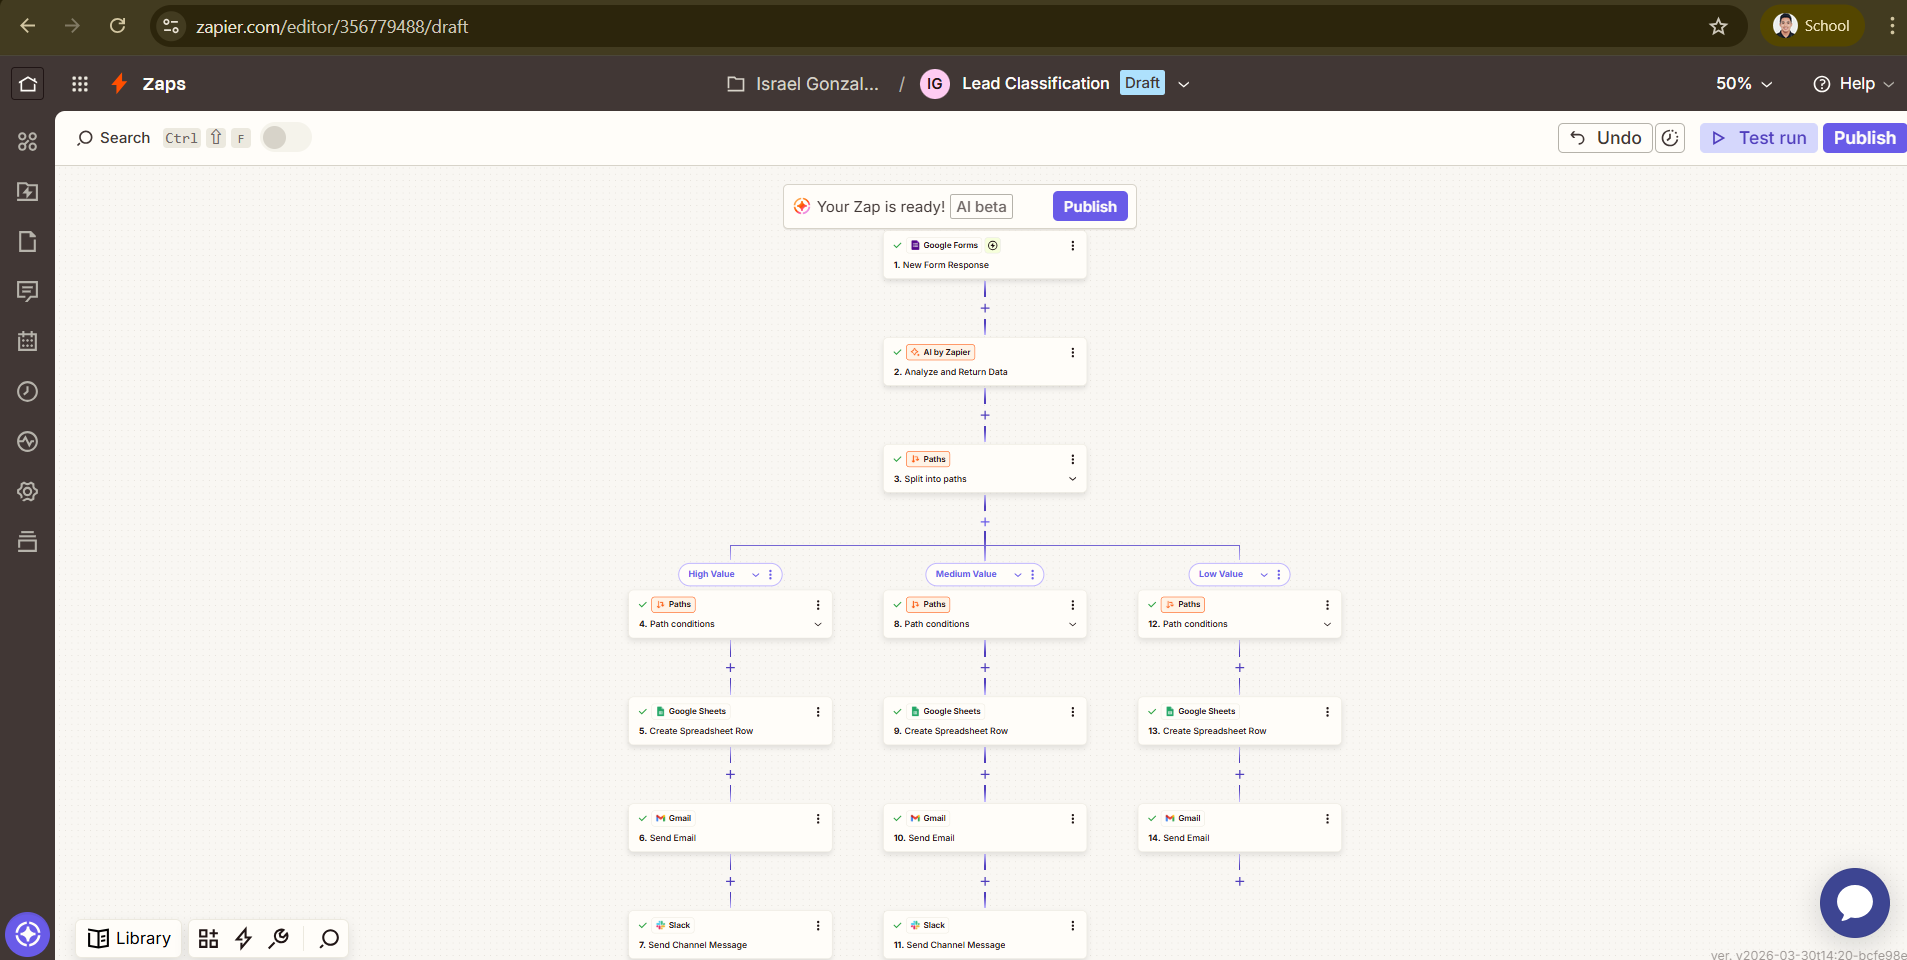Open the browser three-dot menu

coord(1890,26)
